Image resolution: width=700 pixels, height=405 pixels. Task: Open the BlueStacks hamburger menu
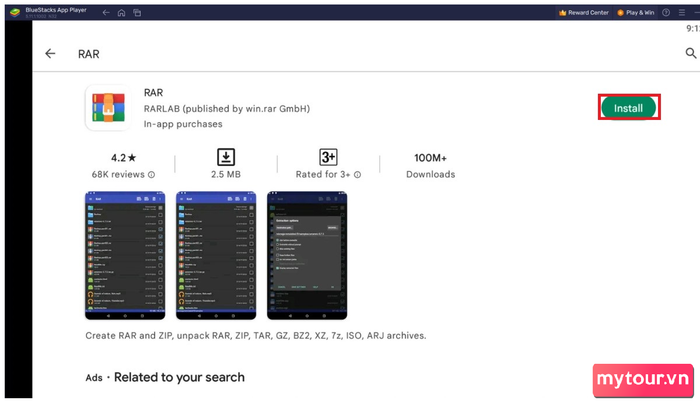(x=682, y=13)
